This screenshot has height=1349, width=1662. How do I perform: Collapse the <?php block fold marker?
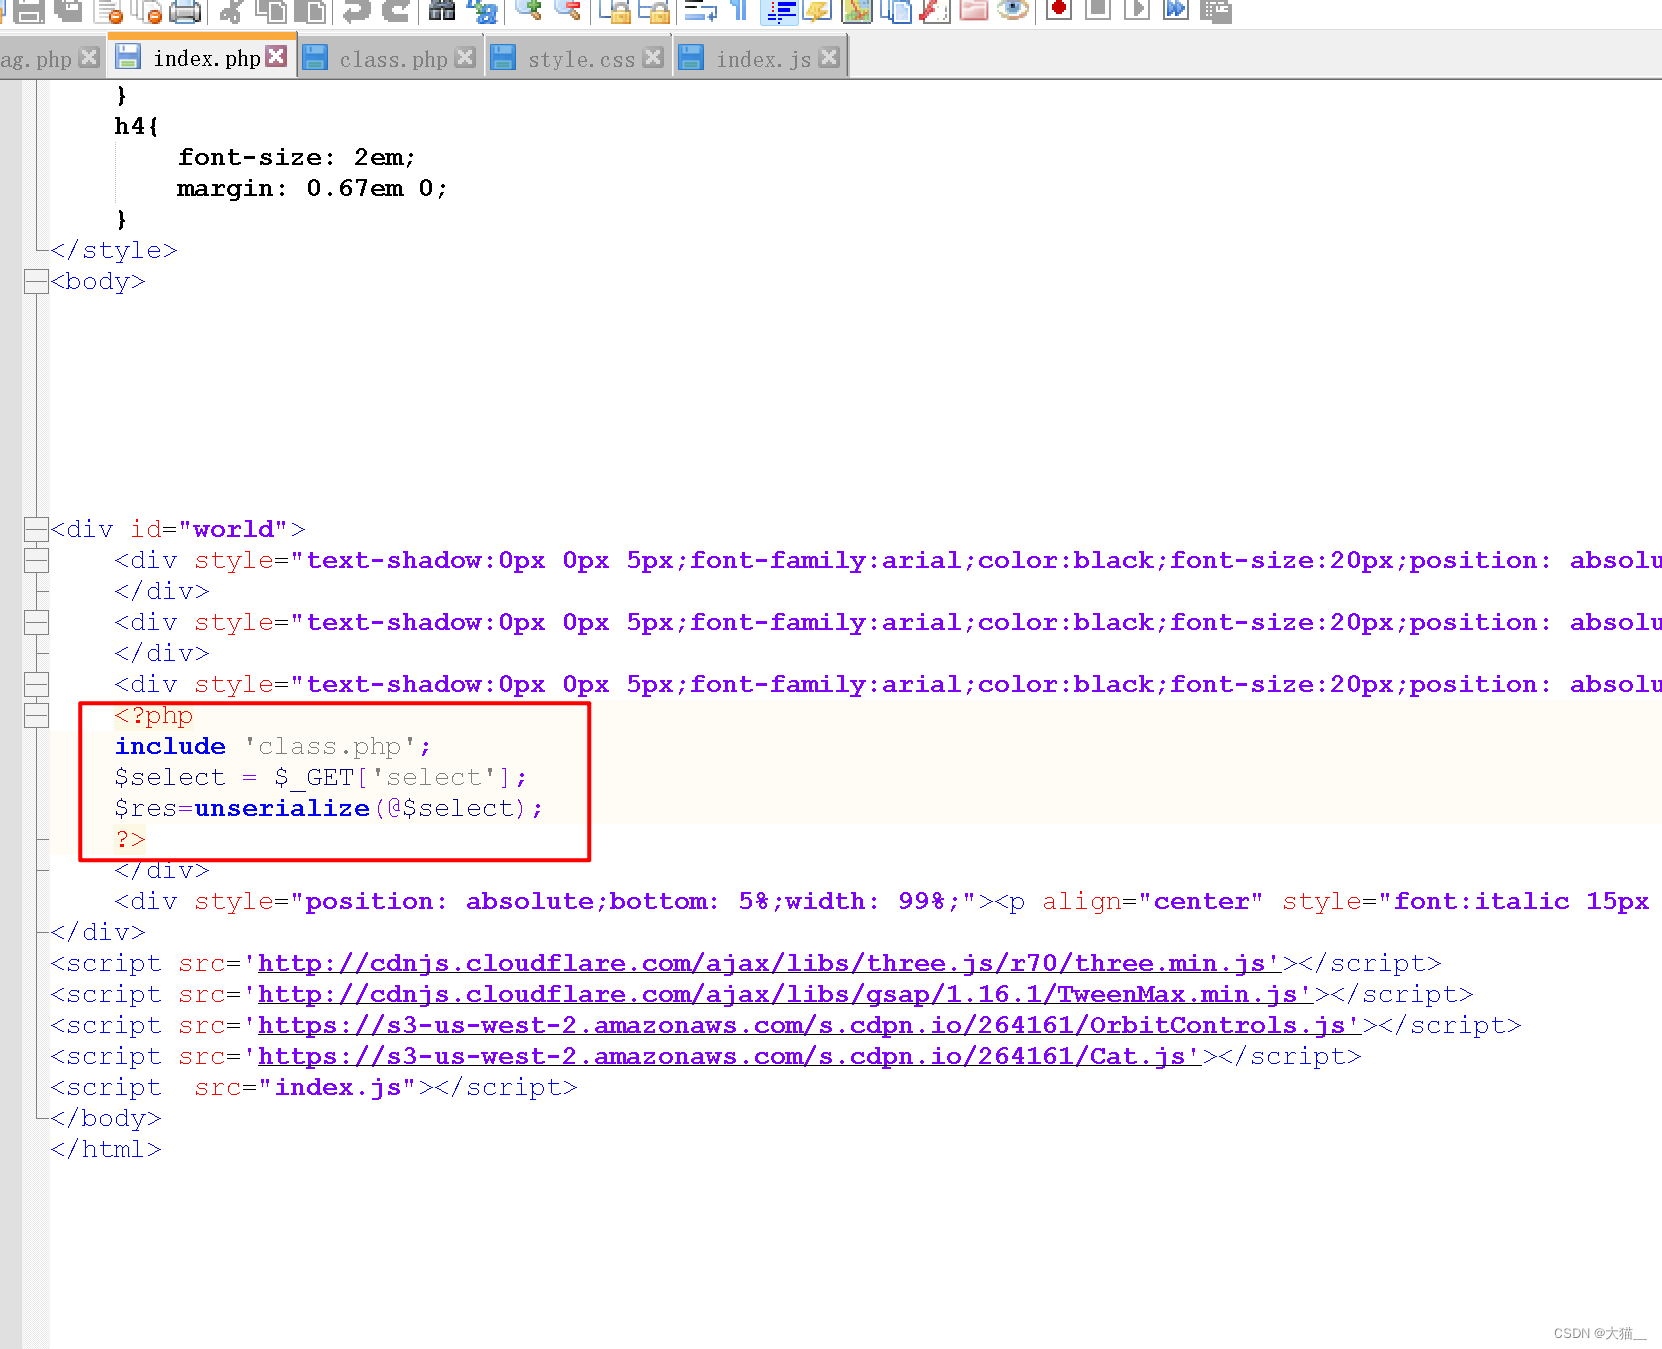point(36,715)
